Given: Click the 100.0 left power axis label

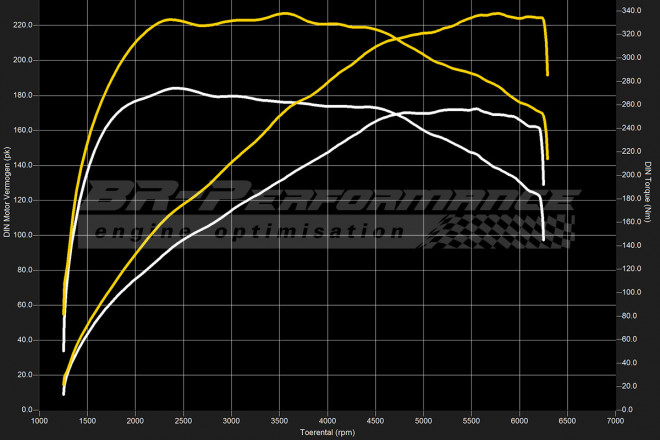Looking at the screenshot, I should tap(22, 235).
